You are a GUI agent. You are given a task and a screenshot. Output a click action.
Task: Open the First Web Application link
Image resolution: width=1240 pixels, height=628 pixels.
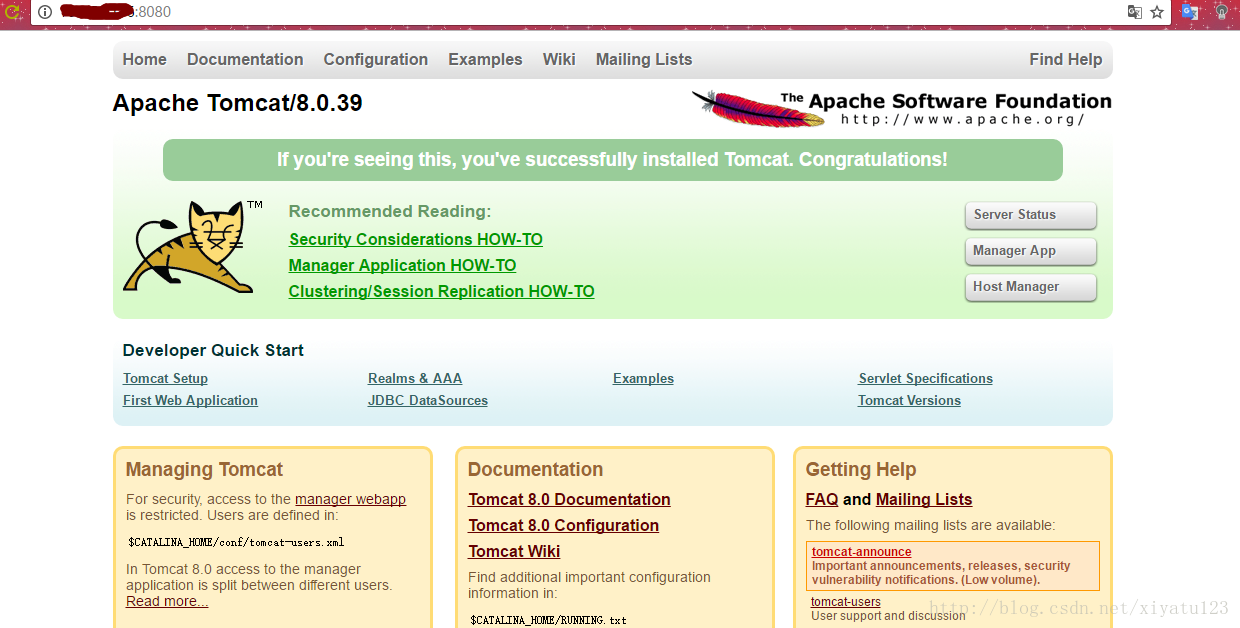[190, 400]
